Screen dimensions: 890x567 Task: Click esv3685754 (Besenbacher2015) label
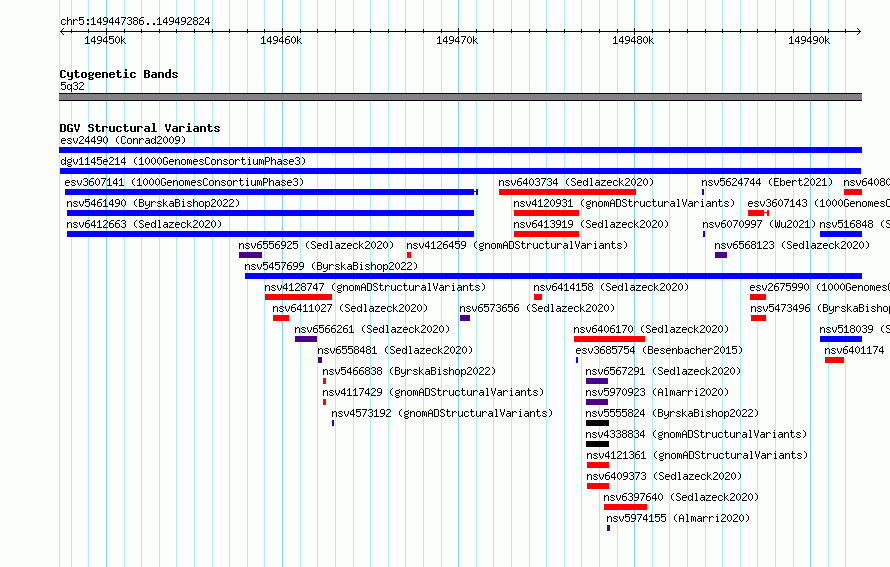point(659,350)
